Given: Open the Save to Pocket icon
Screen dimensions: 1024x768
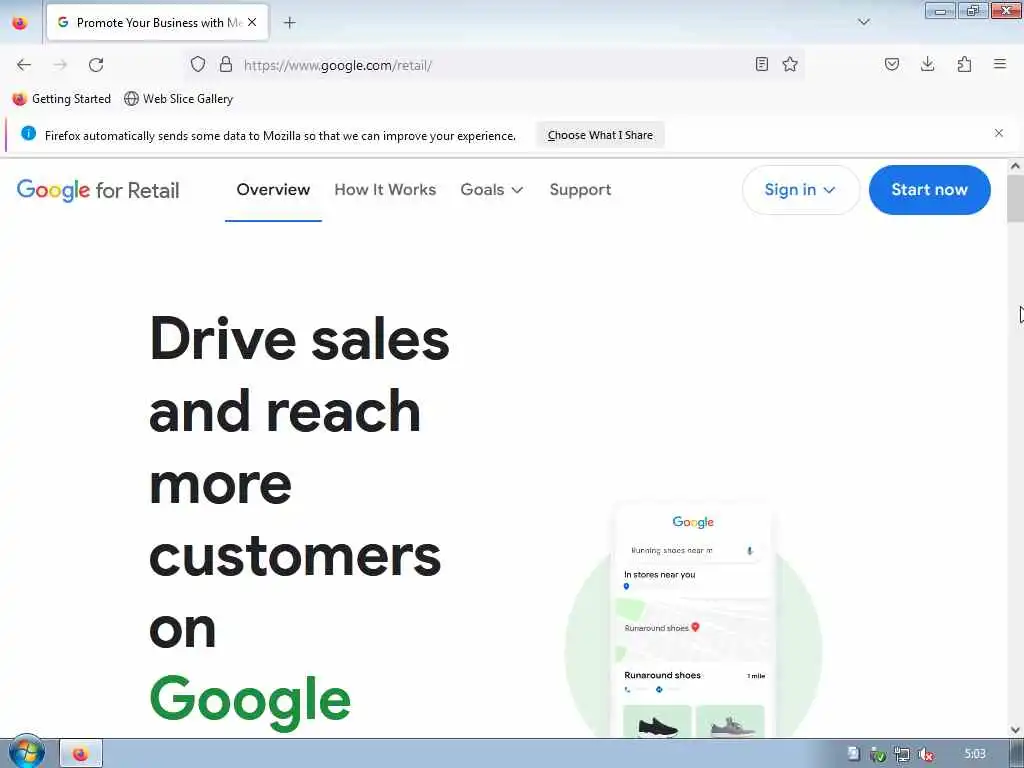Looking at the screenshot, I should pyautogui.click(x=892, y=64).
